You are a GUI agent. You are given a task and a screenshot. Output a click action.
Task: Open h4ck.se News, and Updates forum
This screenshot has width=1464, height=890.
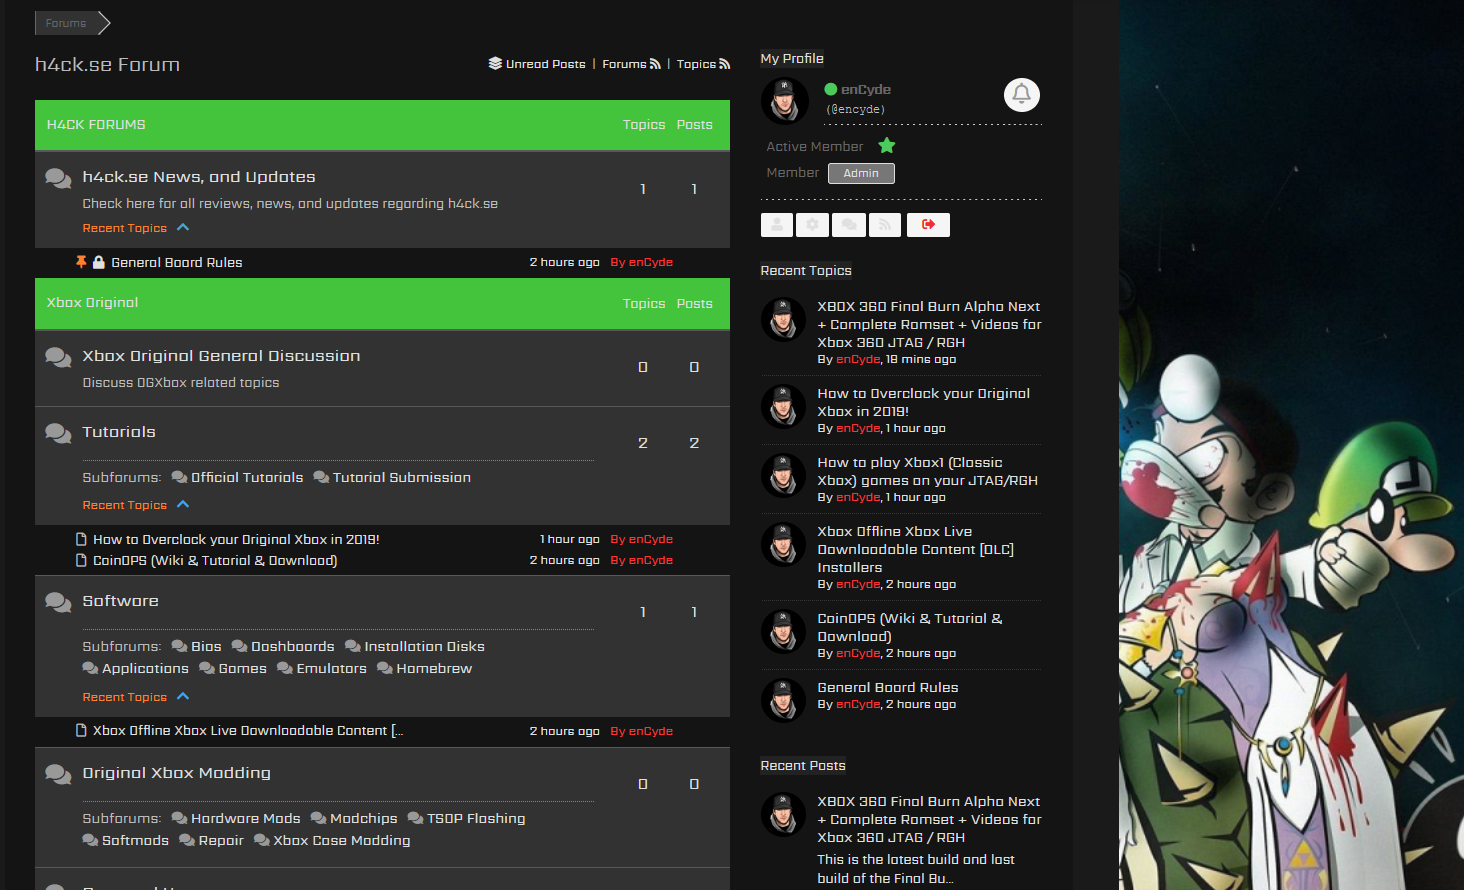199,177
